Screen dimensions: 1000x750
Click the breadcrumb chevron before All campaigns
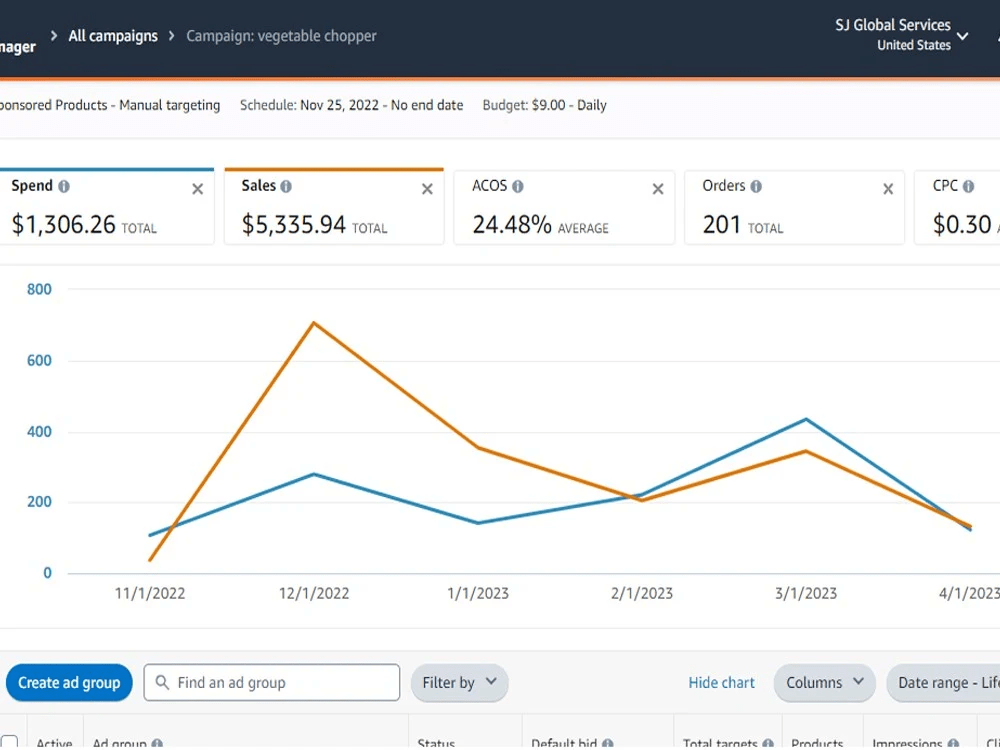(54, 36)
